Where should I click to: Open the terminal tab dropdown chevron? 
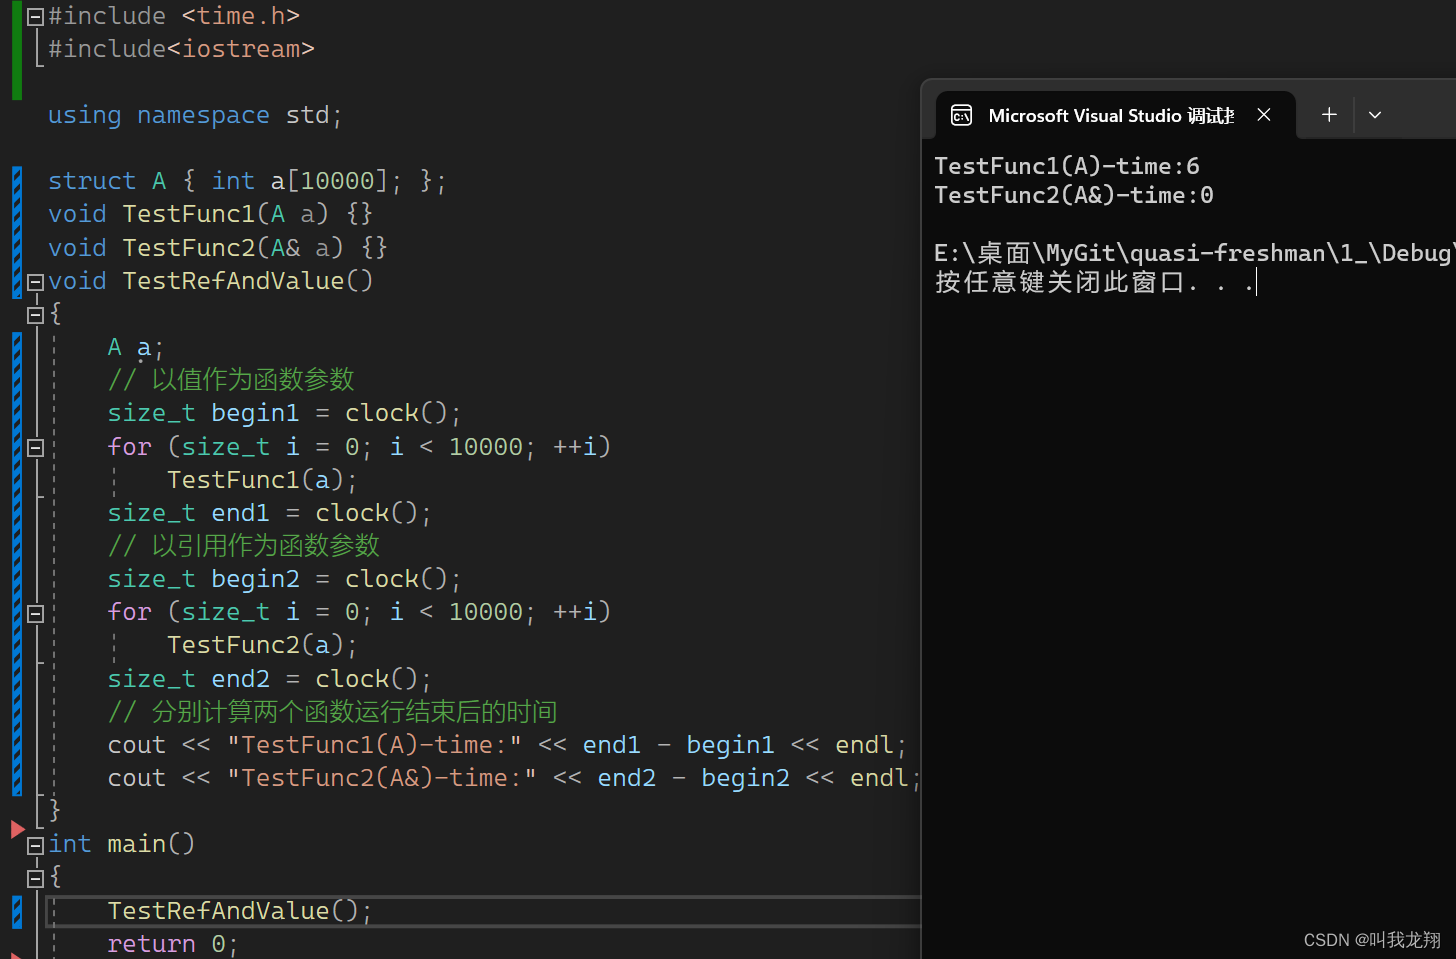coord(1375,115)
